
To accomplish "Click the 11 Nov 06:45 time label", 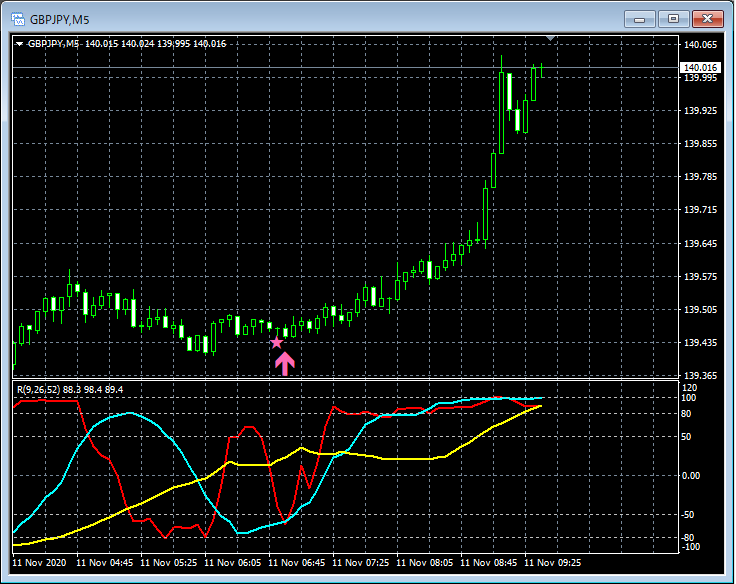I will click(296, 562).
